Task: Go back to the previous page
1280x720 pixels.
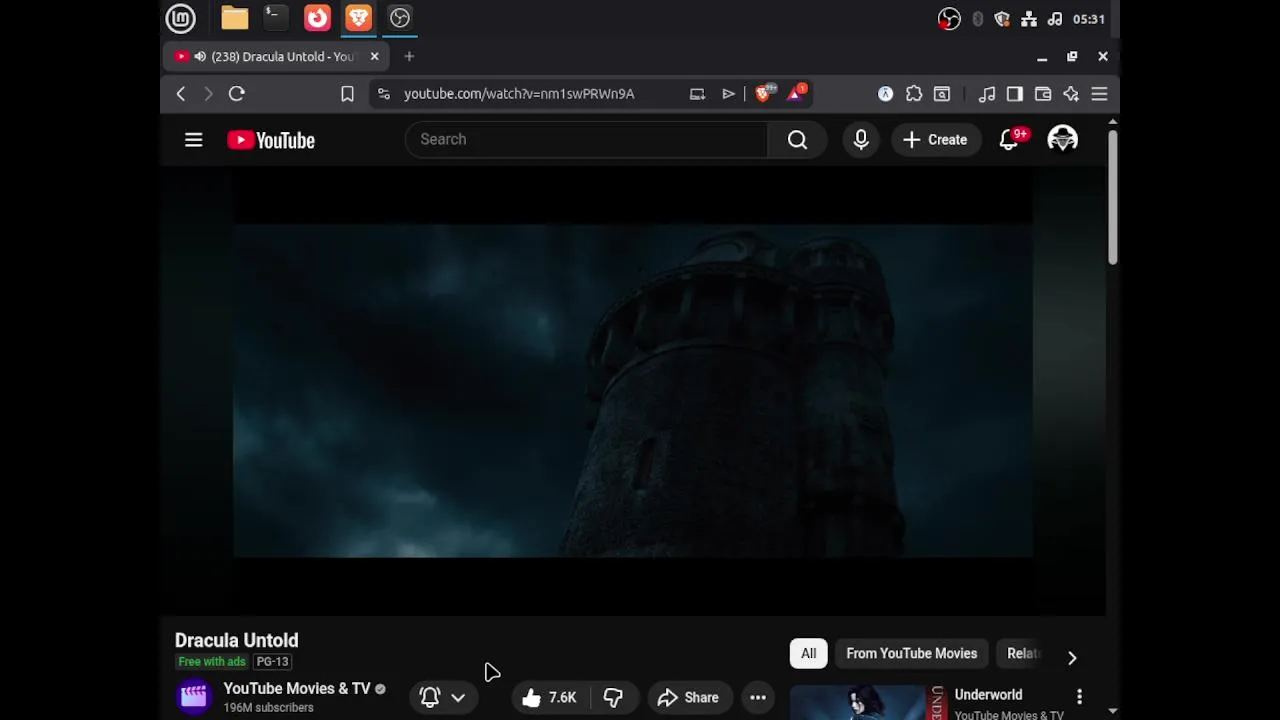Action: pos(181,94)
